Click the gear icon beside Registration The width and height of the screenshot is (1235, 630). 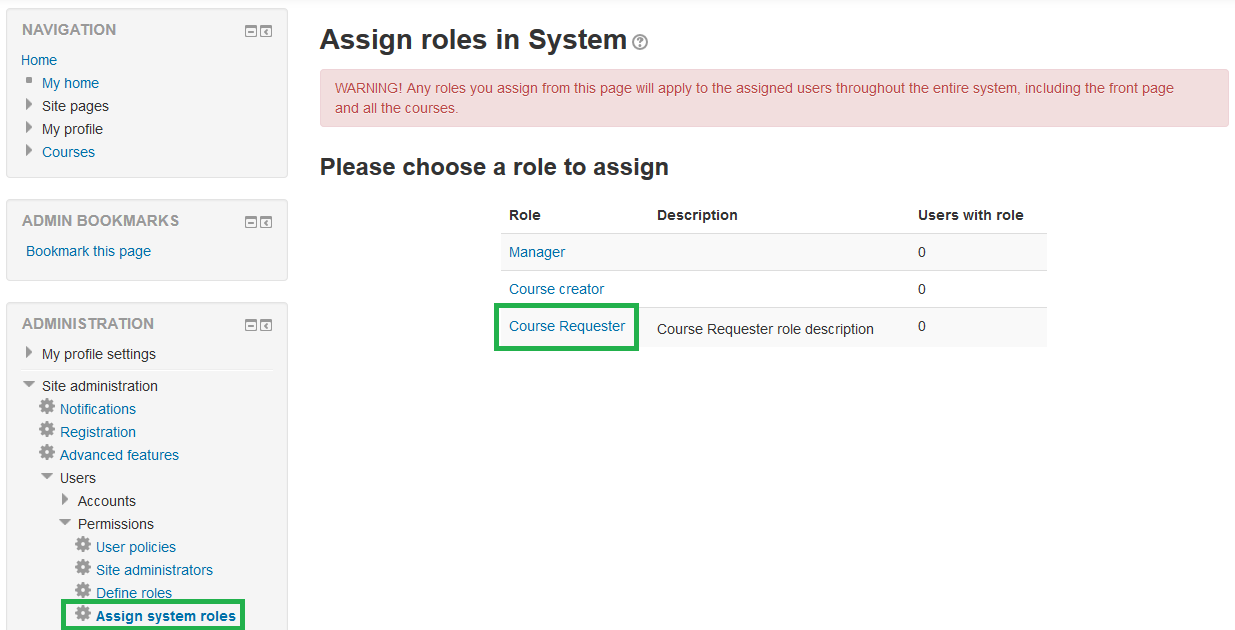click(47, 430)
